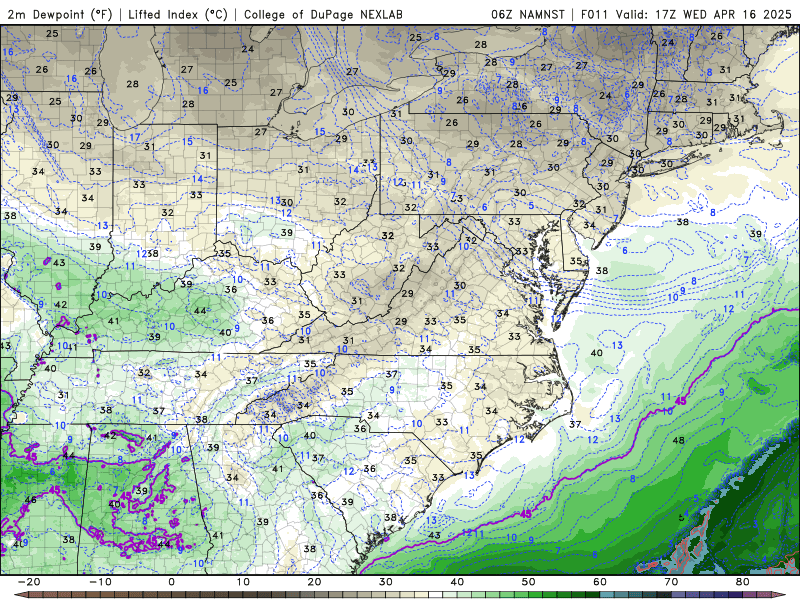Click the '60' color scale label
Viewport: 800px width, 600px height.
pos(600,582)
